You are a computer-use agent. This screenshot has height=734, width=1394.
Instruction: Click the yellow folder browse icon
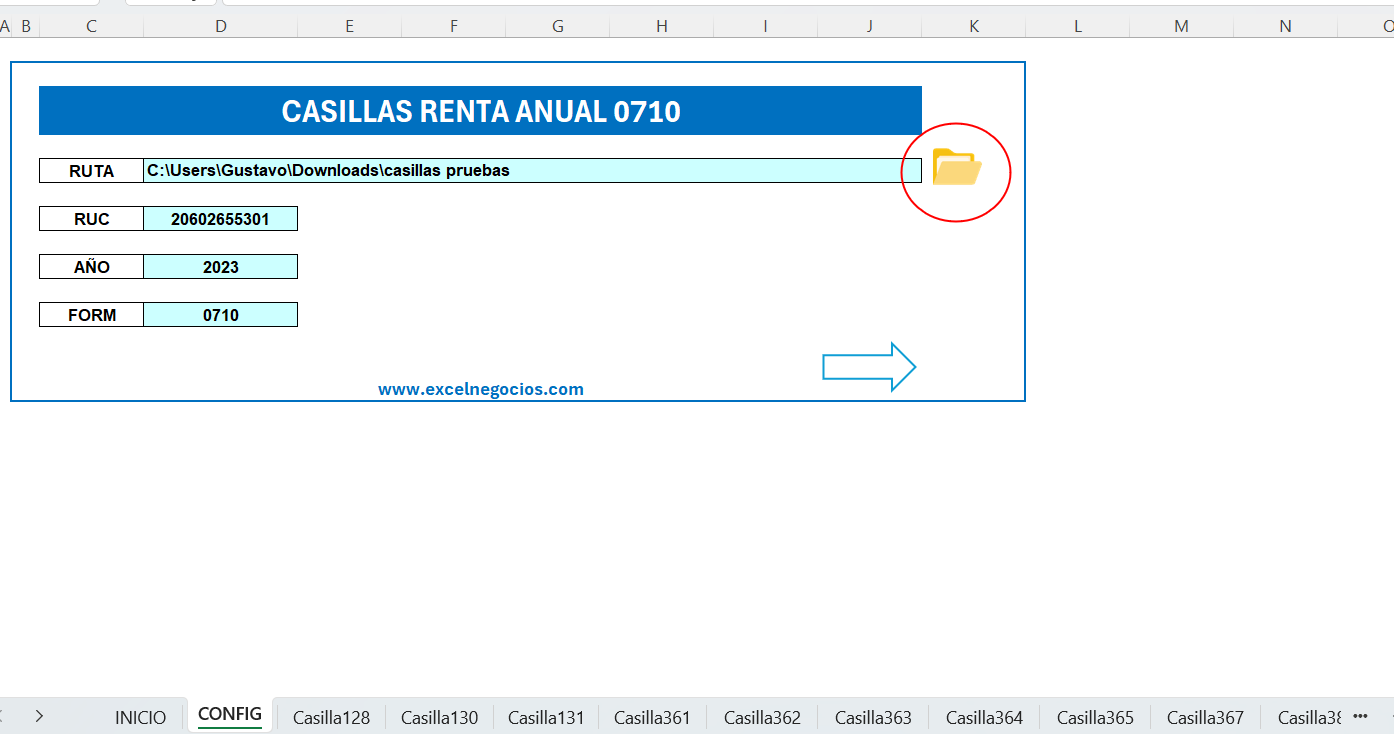click(x=956, y=167)
